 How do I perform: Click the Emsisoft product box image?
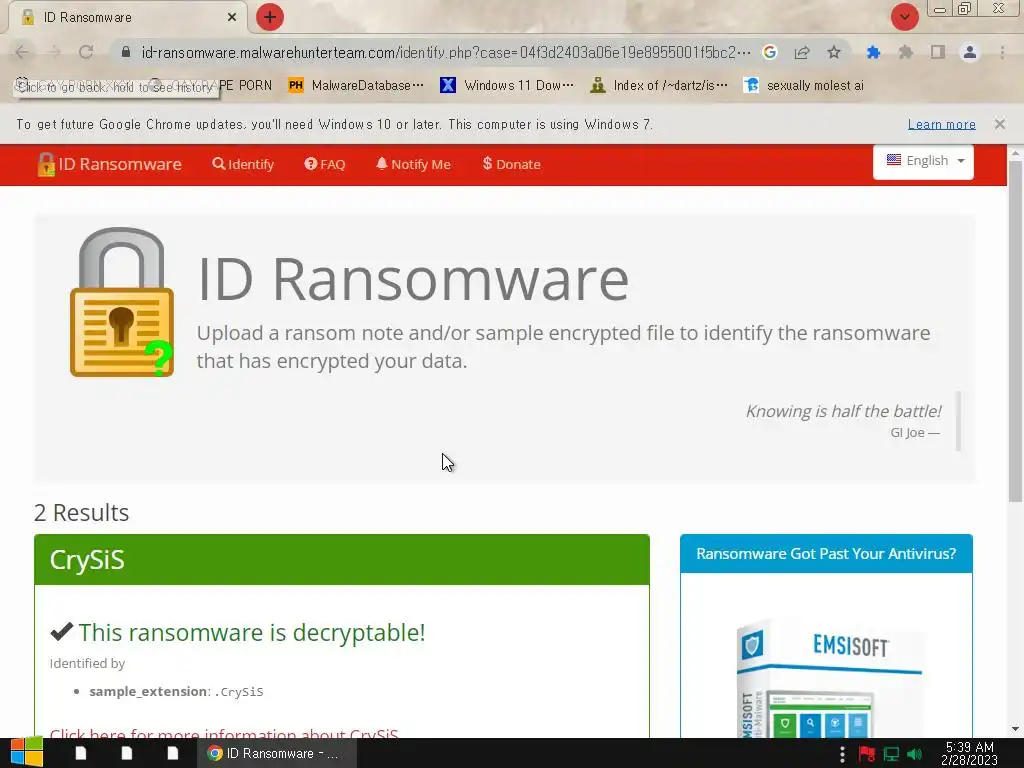coord(829,679)
